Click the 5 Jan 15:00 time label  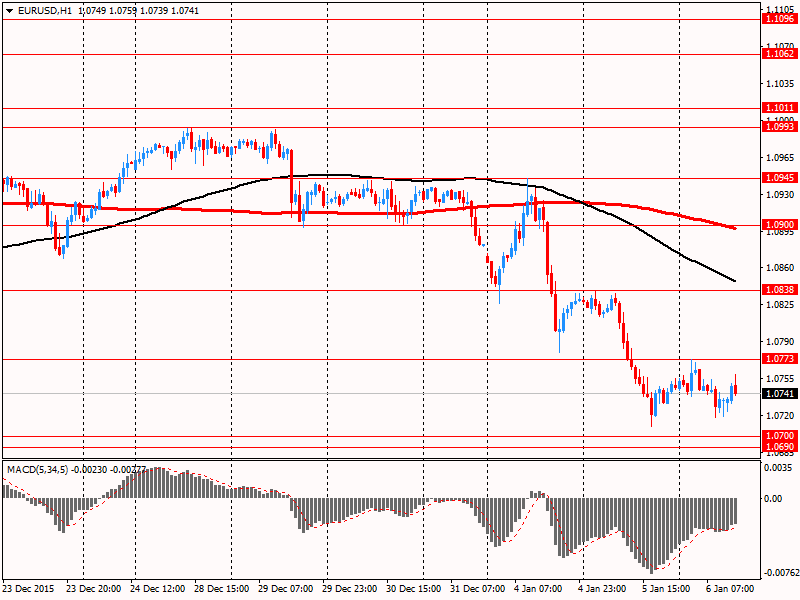pyautogui.click(x=666, y=588)
